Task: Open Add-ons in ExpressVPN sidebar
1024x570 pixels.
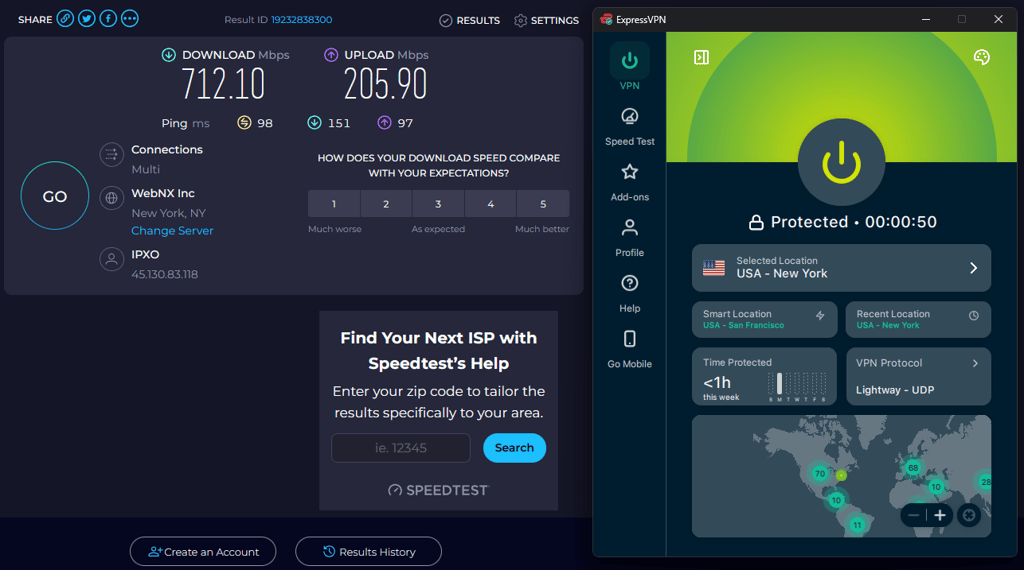Action: click(630, 182)
